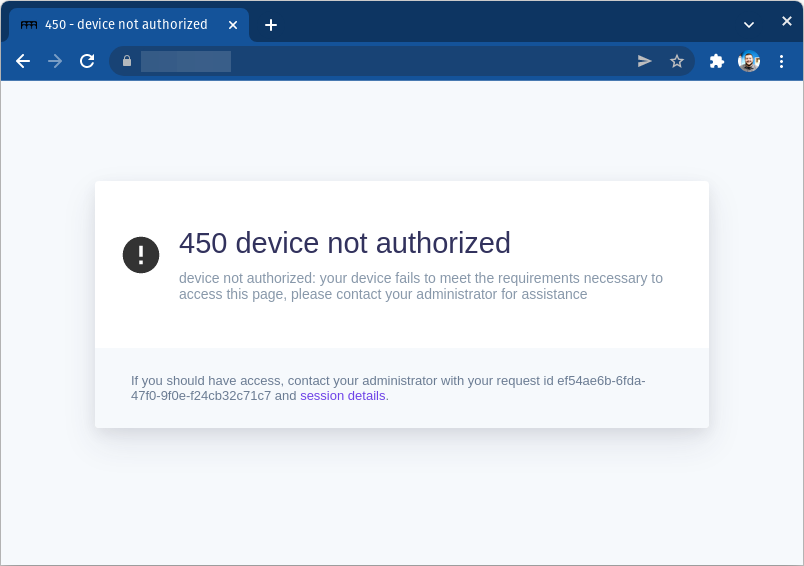Image resolution: width=804 pixels, height=566 pixels.
Task: Open the "session details" link
Action: point(342,396)
